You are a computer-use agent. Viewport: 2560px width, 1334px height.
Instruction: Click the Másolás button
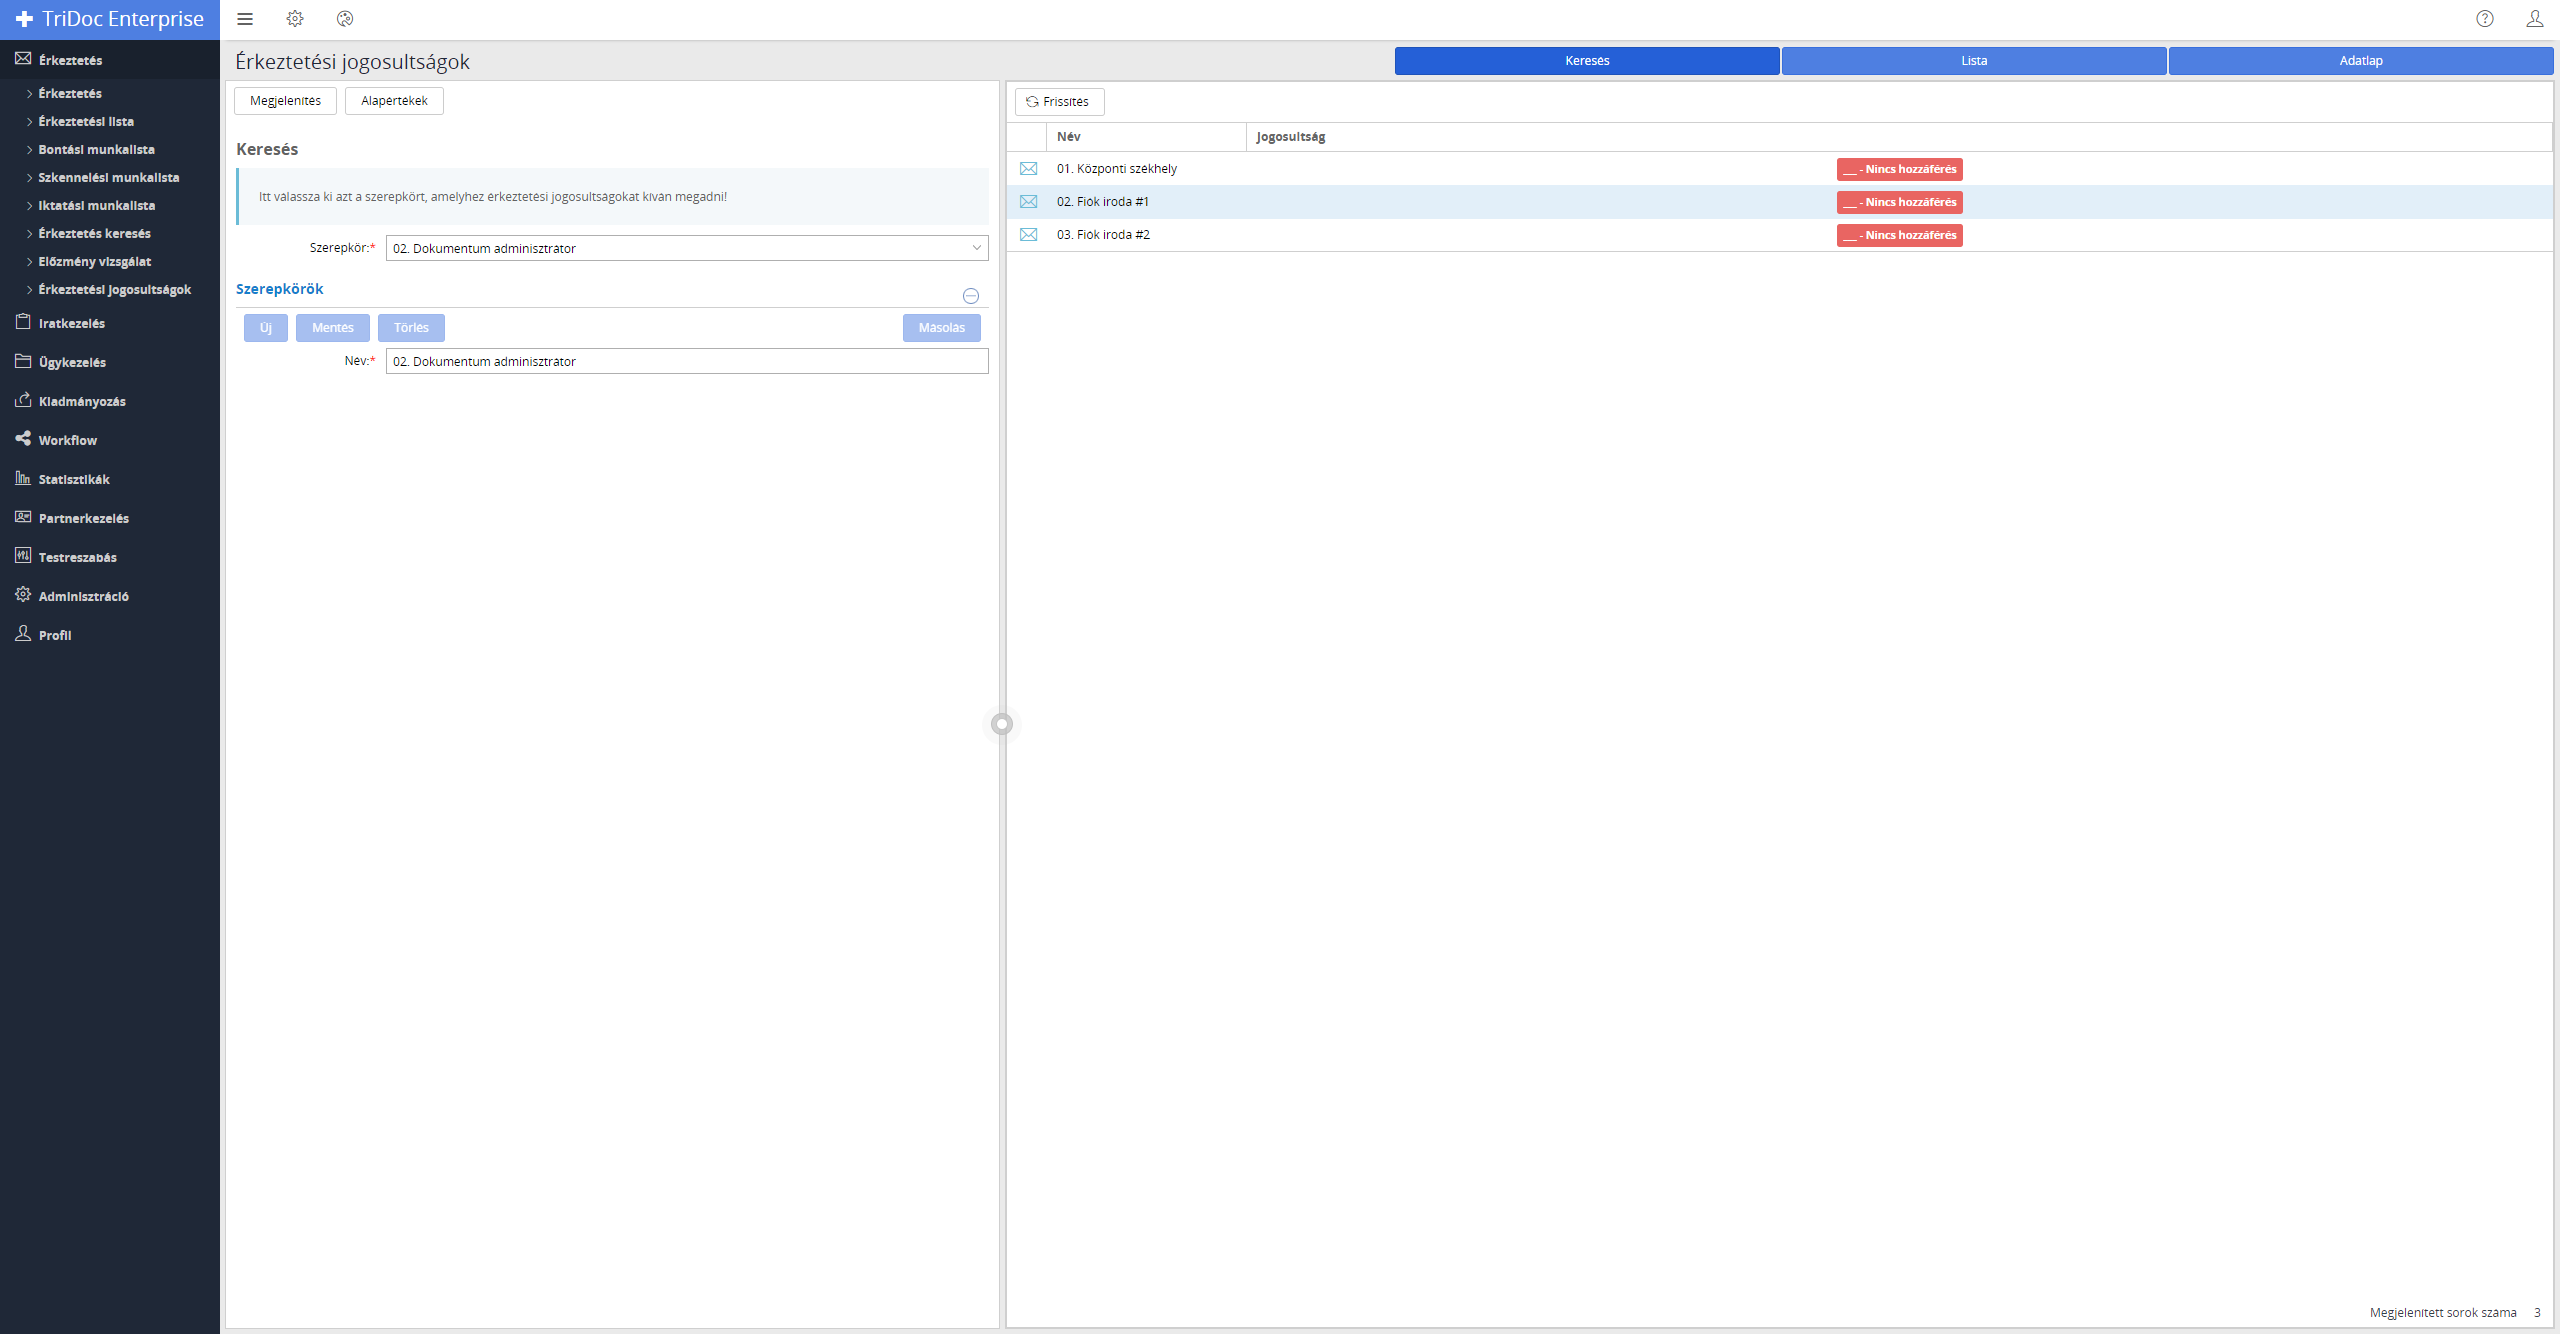pos(941,328)
